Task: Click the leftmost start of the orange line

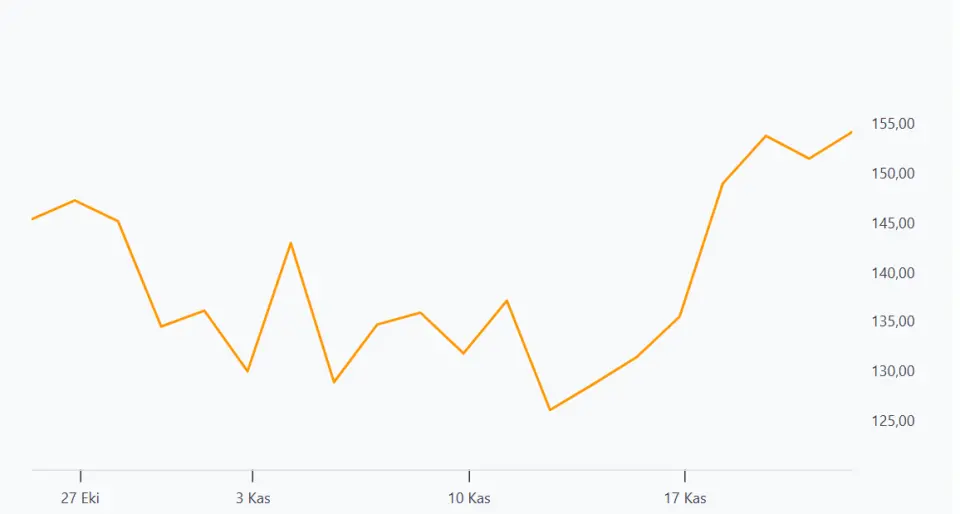Action: (33, 218)
